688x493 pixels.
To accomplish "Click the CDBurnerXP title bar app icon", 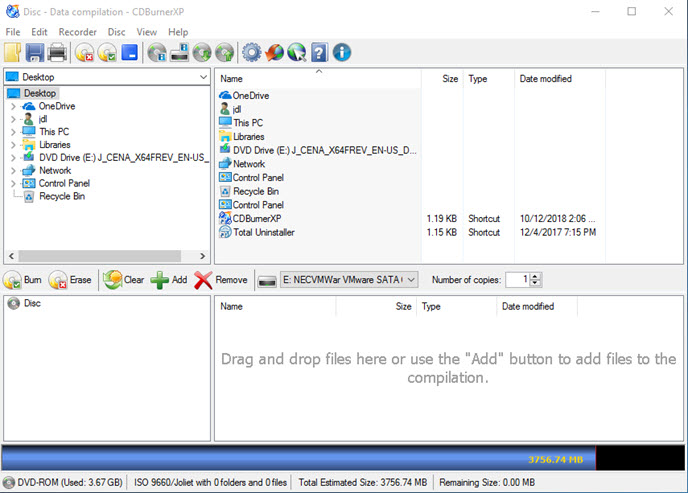I will pyautogui.click(x=13, y=11).
